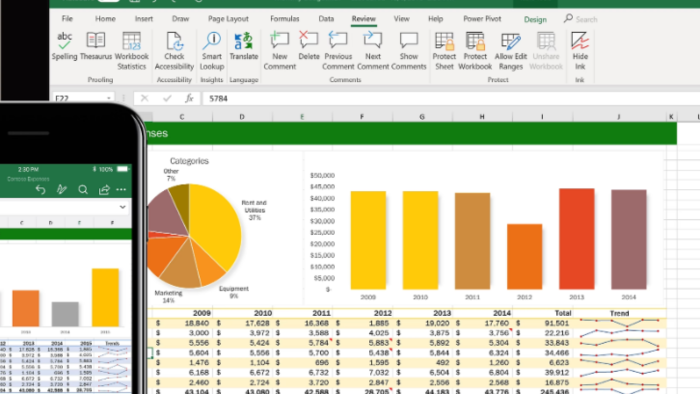The width and height of the screenshot is (700, 394).
Task: Tap the draw pen icon on the phone
Action: 62,190
